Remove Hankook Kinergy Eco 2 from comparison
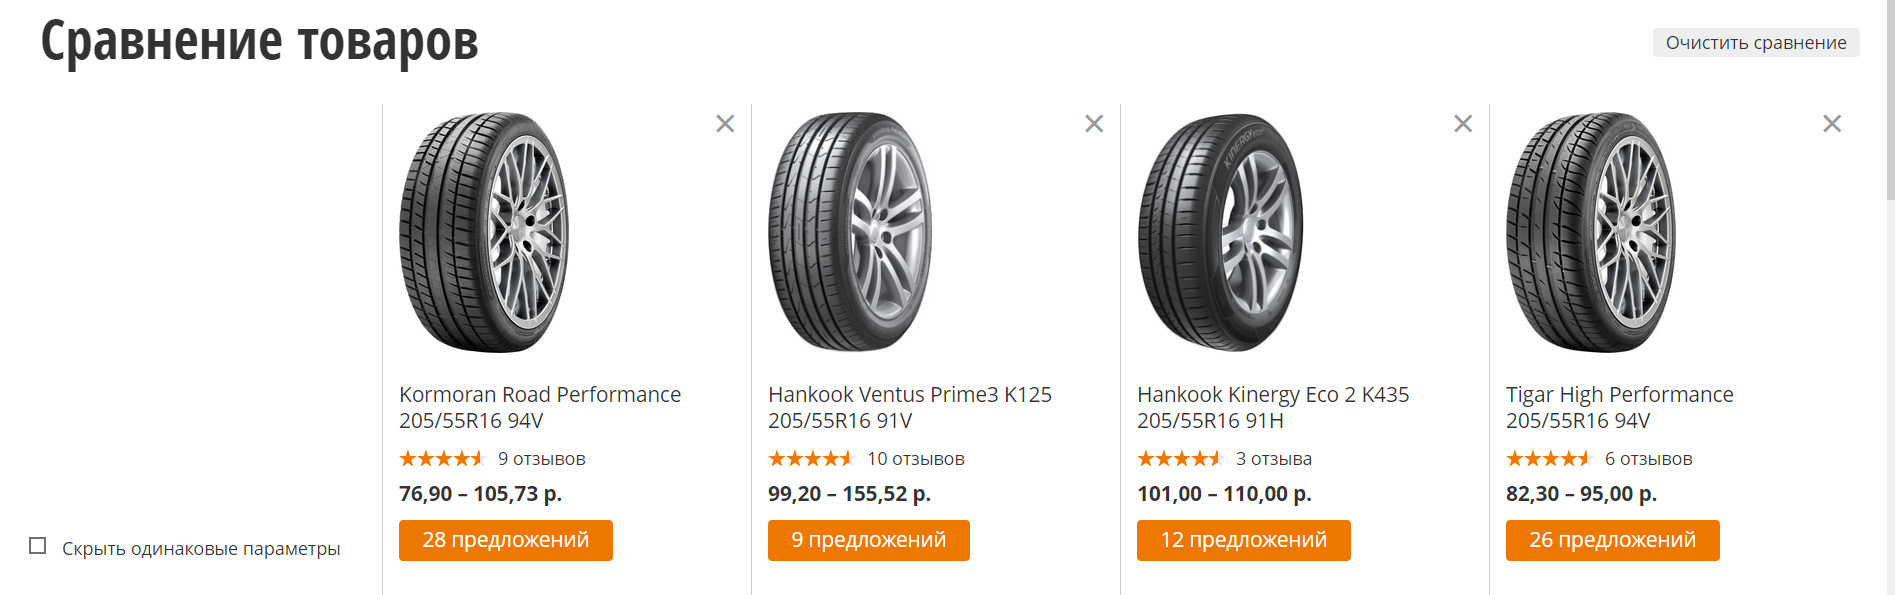1895x595 pixels. coord(1463,124)
